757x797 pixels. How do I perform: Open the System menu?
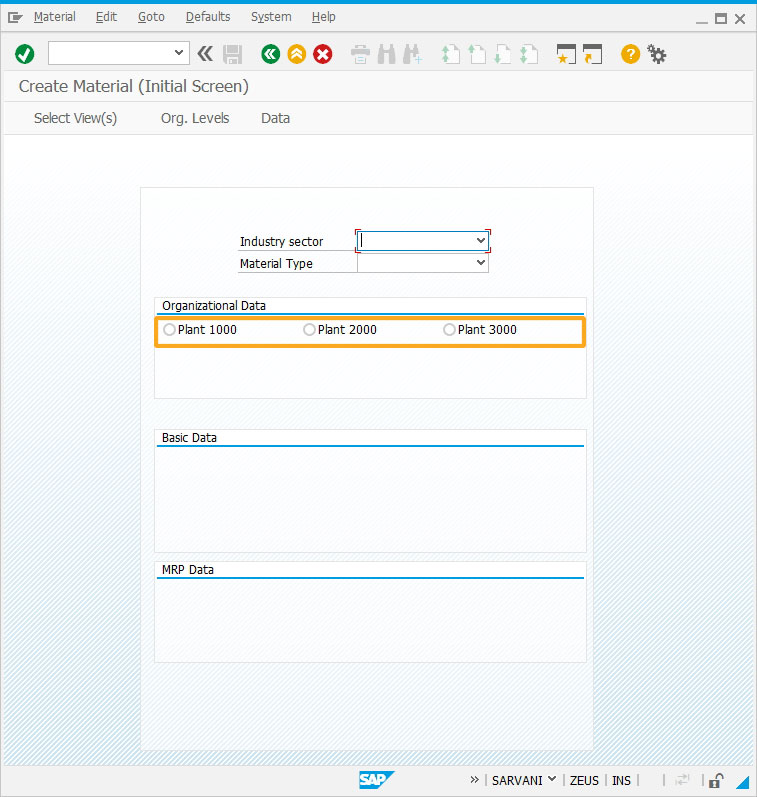[x=271, y=17]
